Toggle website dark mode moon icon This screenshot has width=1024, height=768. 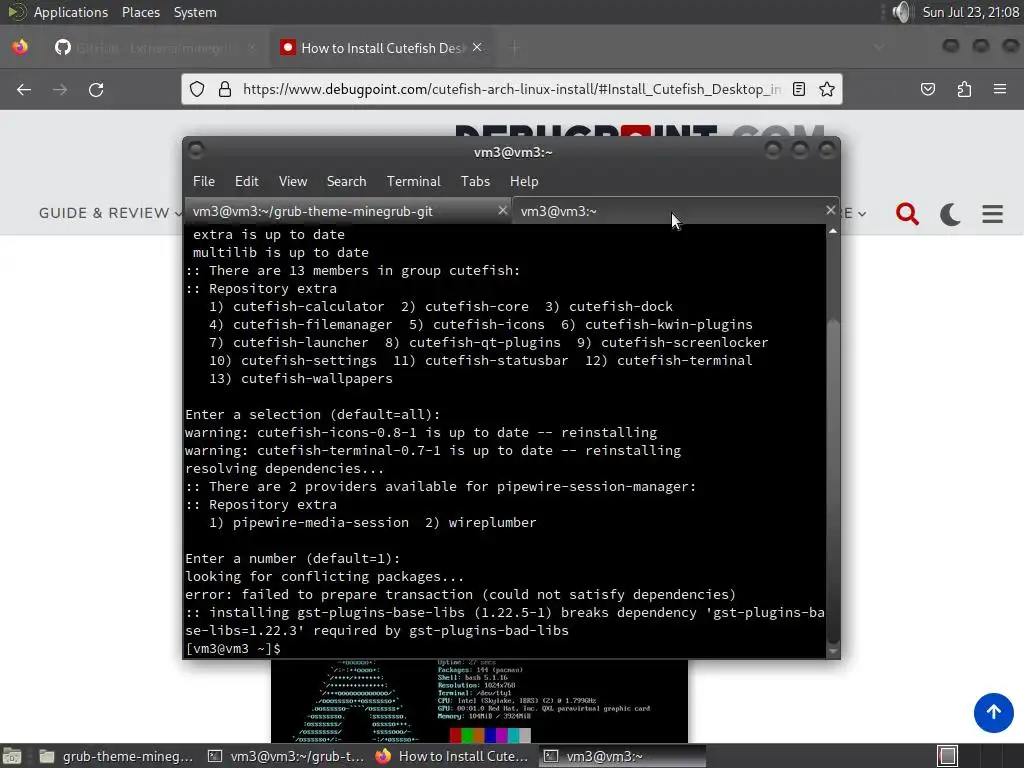950,214
